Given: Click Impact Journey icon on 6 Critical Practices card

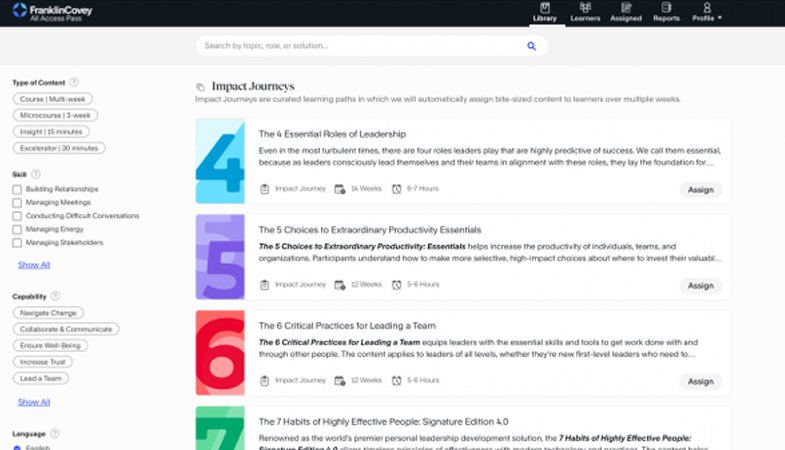Looking at the screenshot, I should point(264,380).
